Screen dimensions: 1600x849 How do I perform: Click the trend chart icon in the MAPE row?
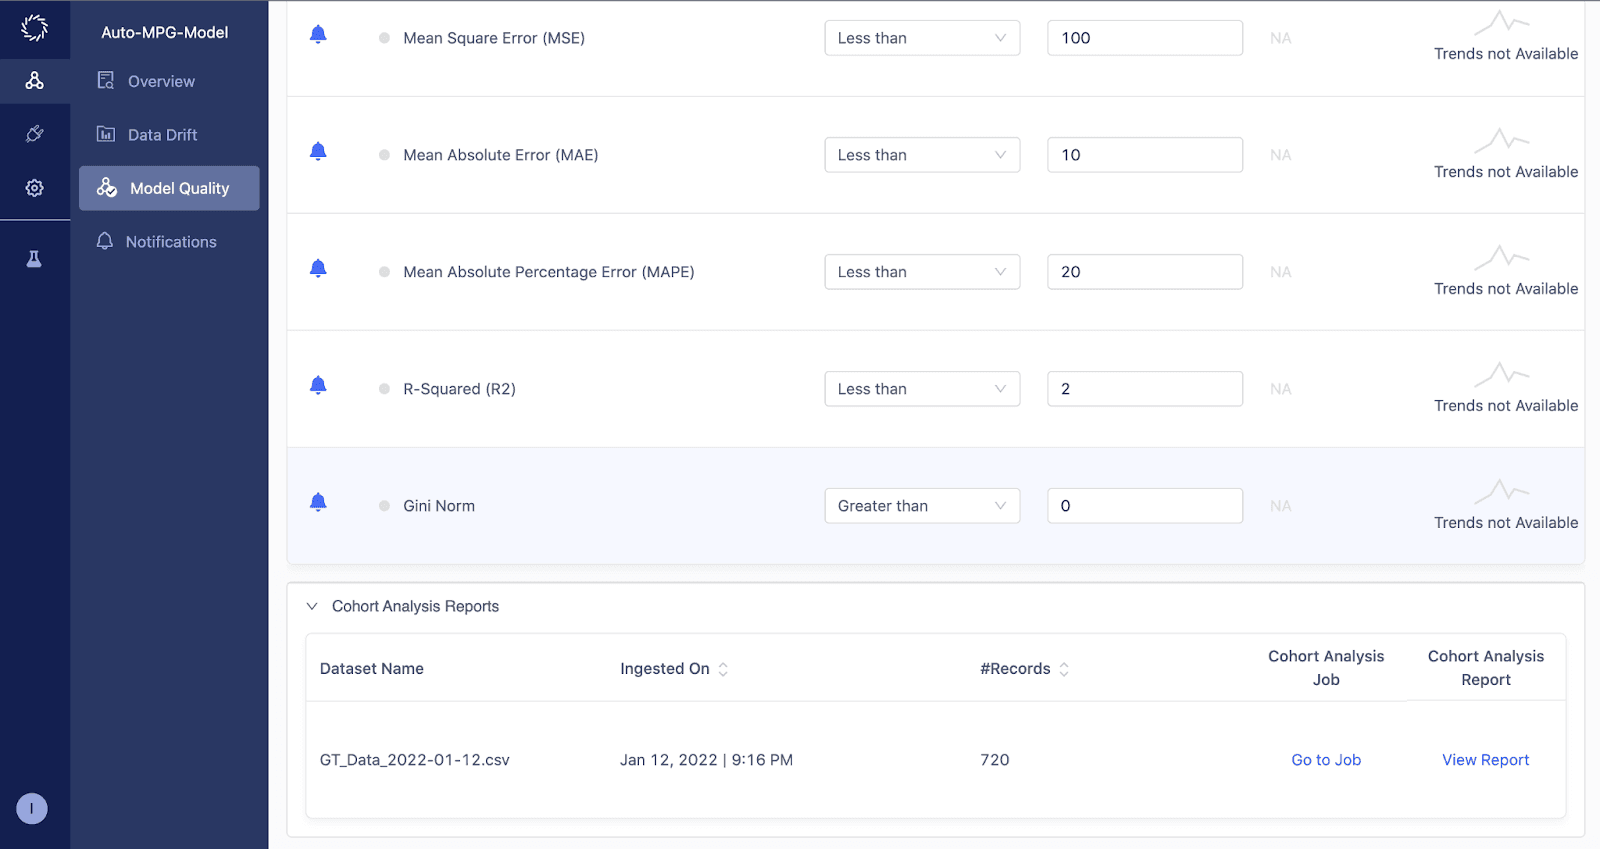coord(1502,256)
